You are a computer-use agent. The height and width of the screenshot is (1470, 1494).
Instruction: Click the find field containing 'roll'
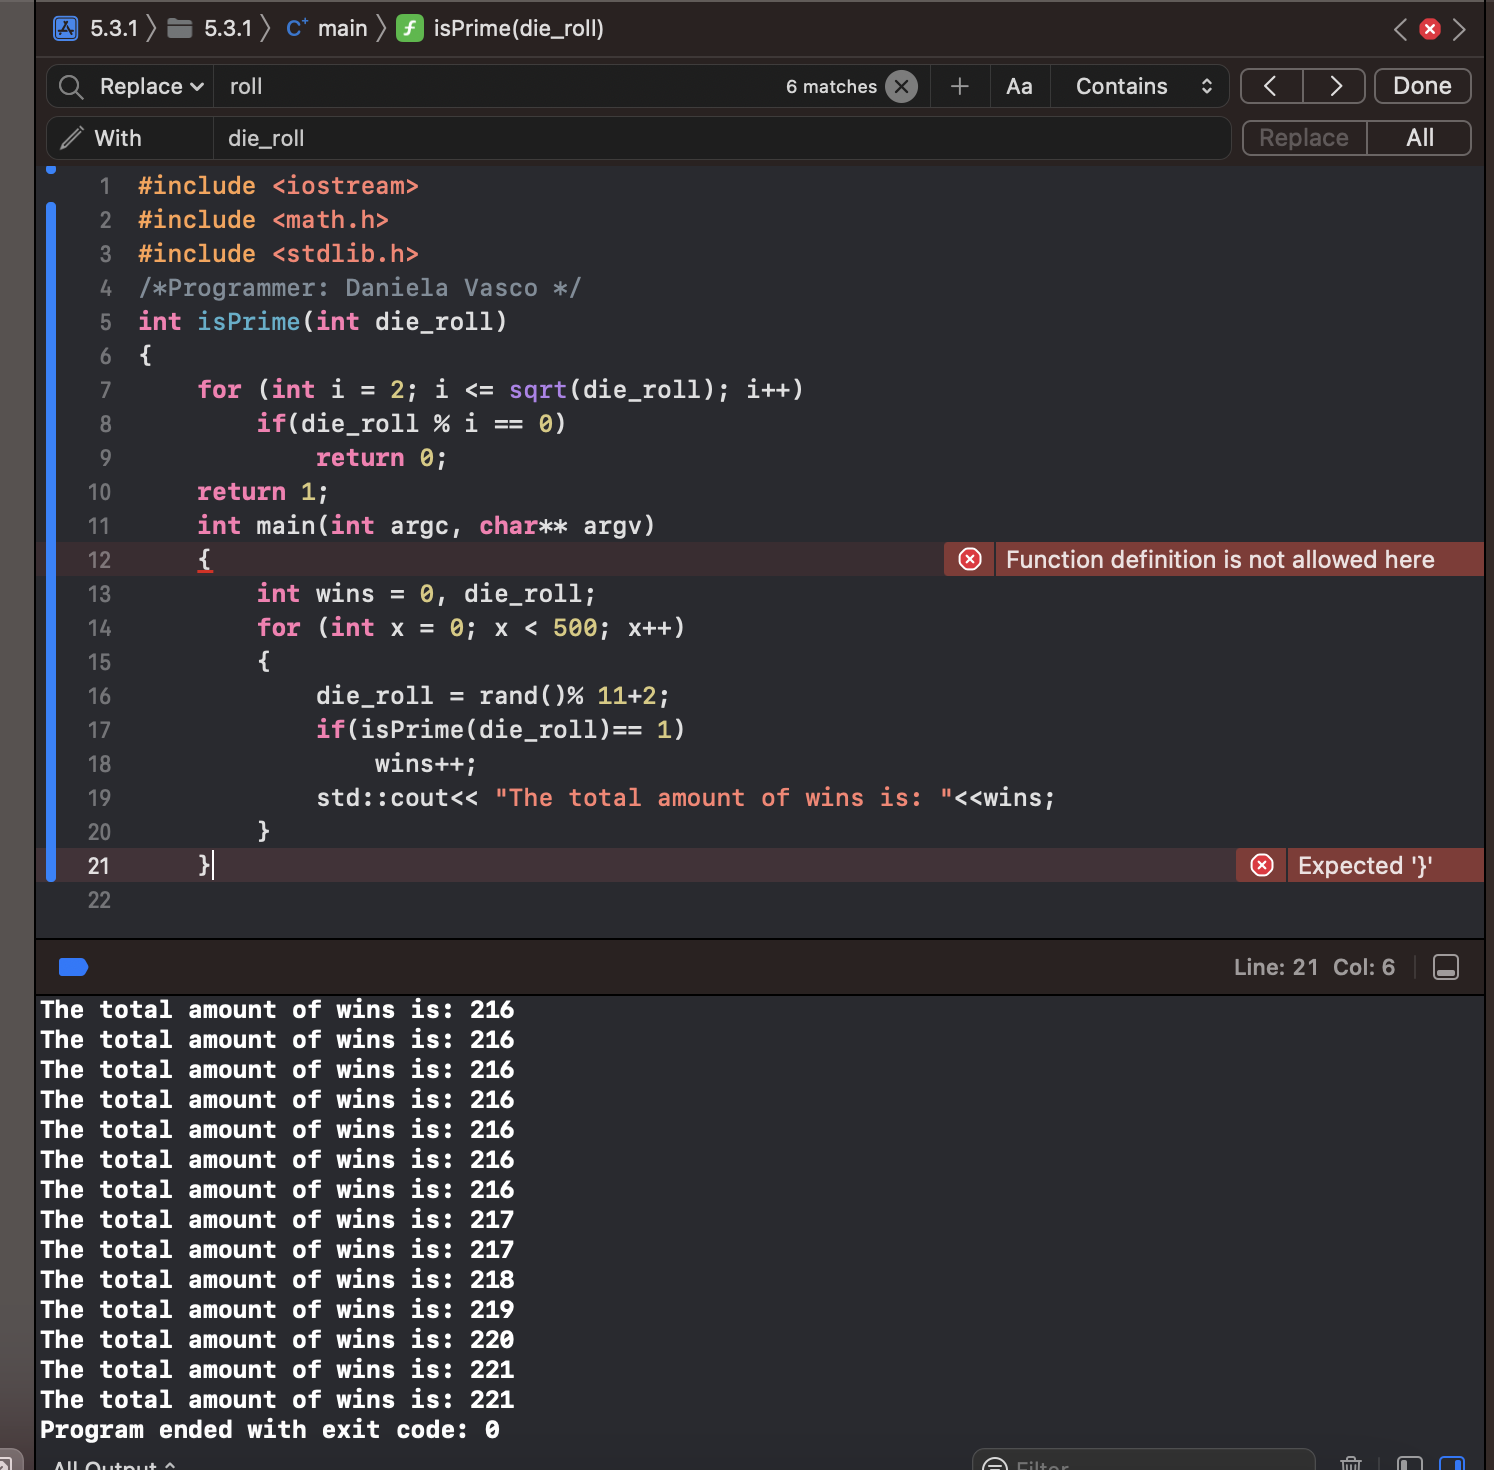500,87
